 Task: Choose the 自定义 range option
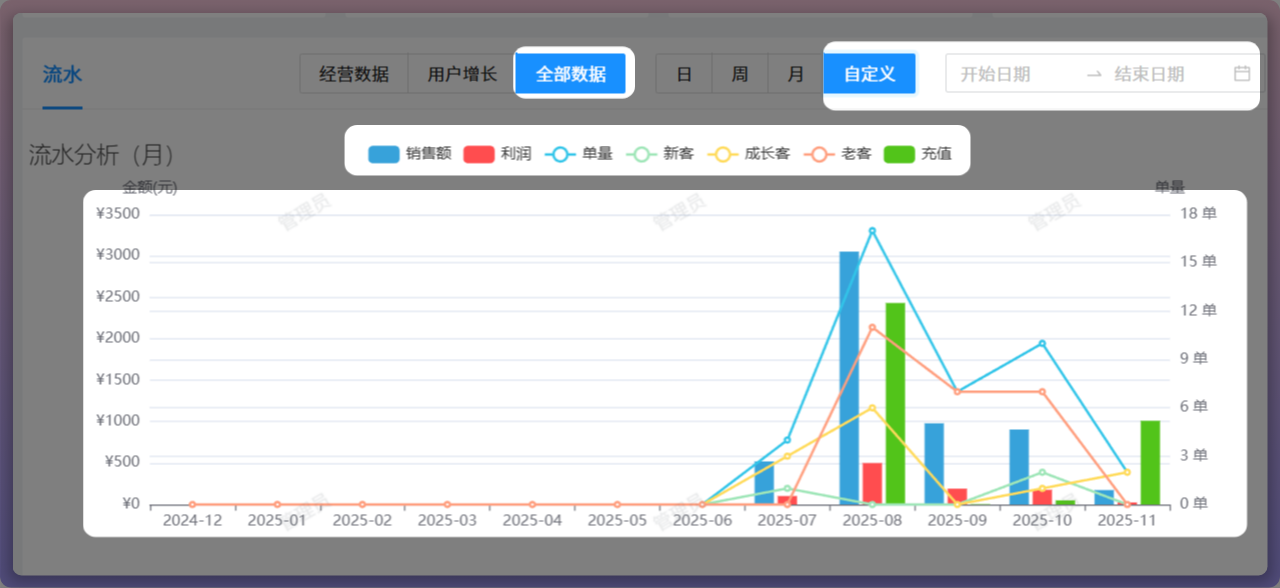coord(870,74)
